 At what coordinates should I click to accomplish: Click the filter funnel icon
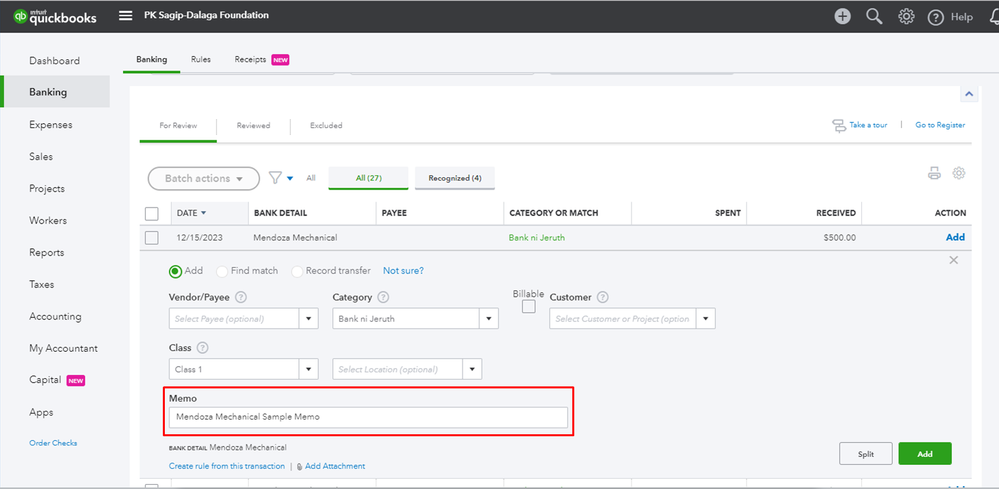tap(275, 178)
